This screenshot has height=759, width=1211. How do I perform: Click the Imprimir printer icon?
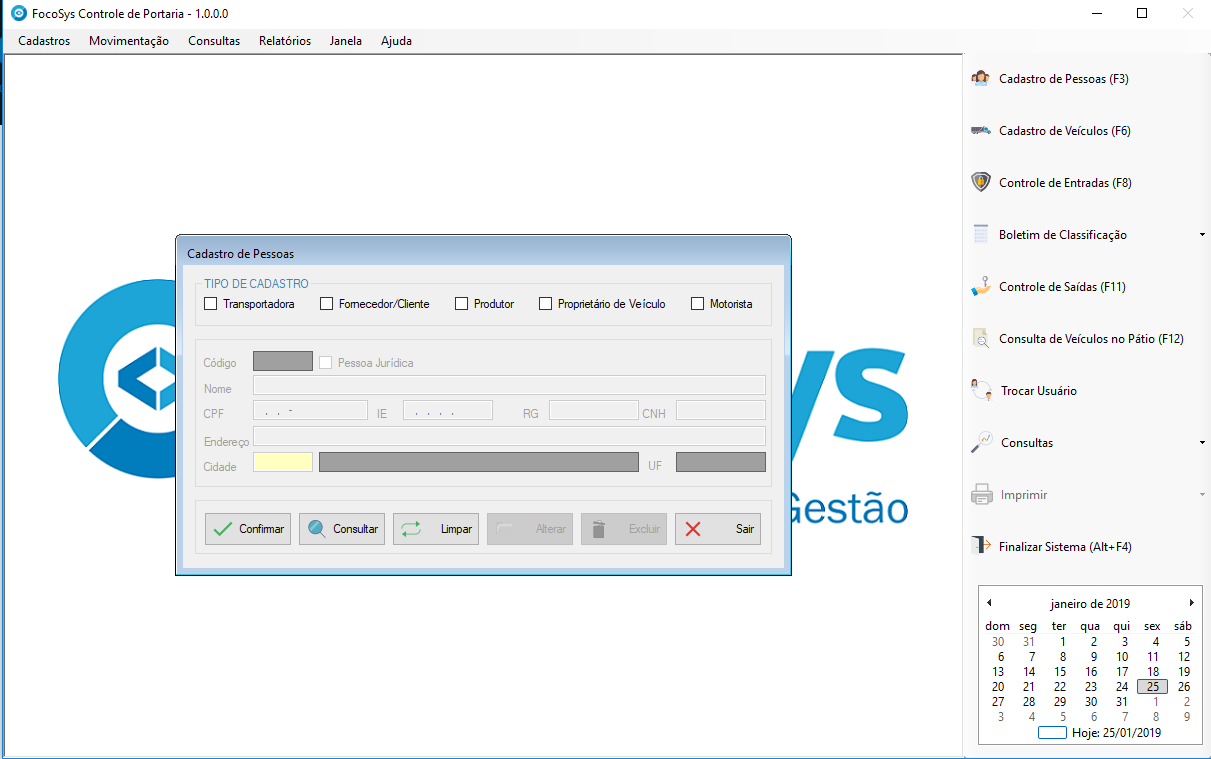[x=981, y=495]
